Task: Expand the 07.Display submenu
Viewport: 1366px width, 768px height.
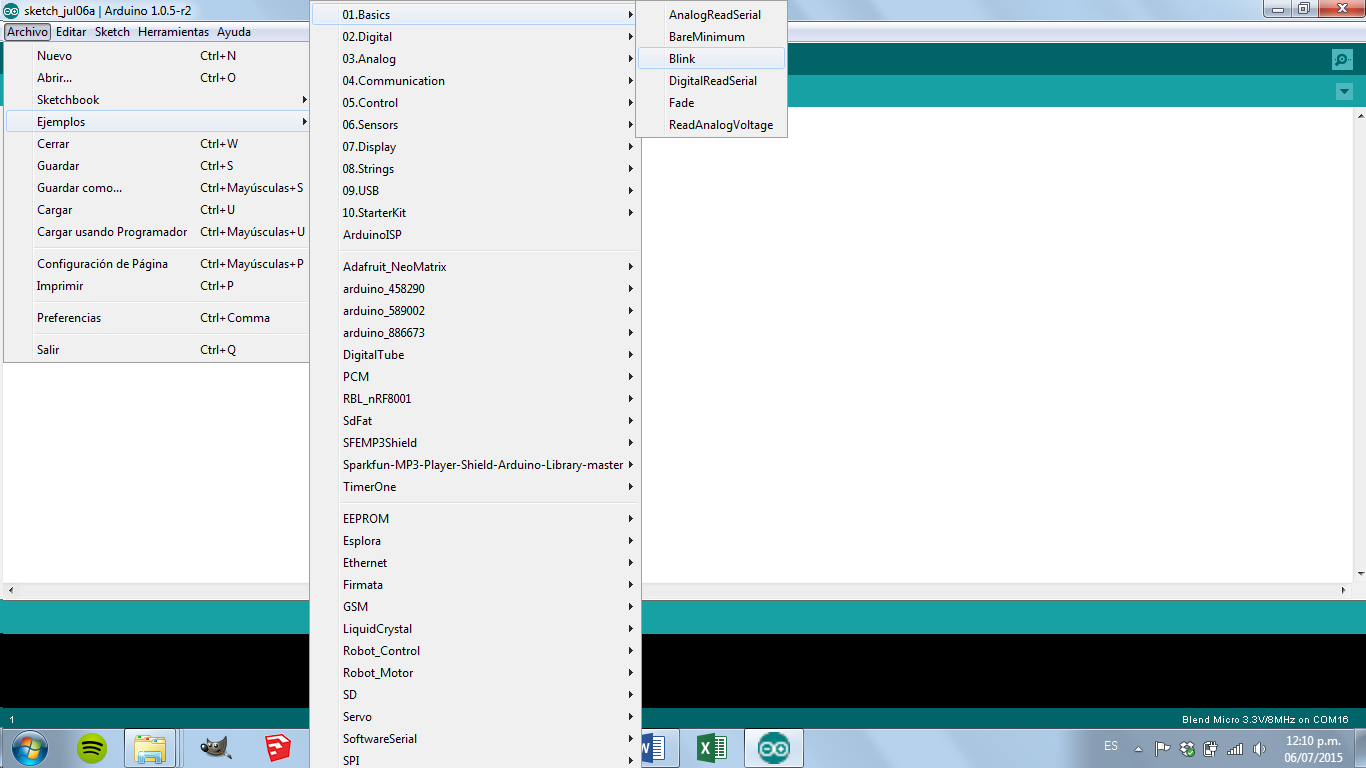Action: coord(475,147)
